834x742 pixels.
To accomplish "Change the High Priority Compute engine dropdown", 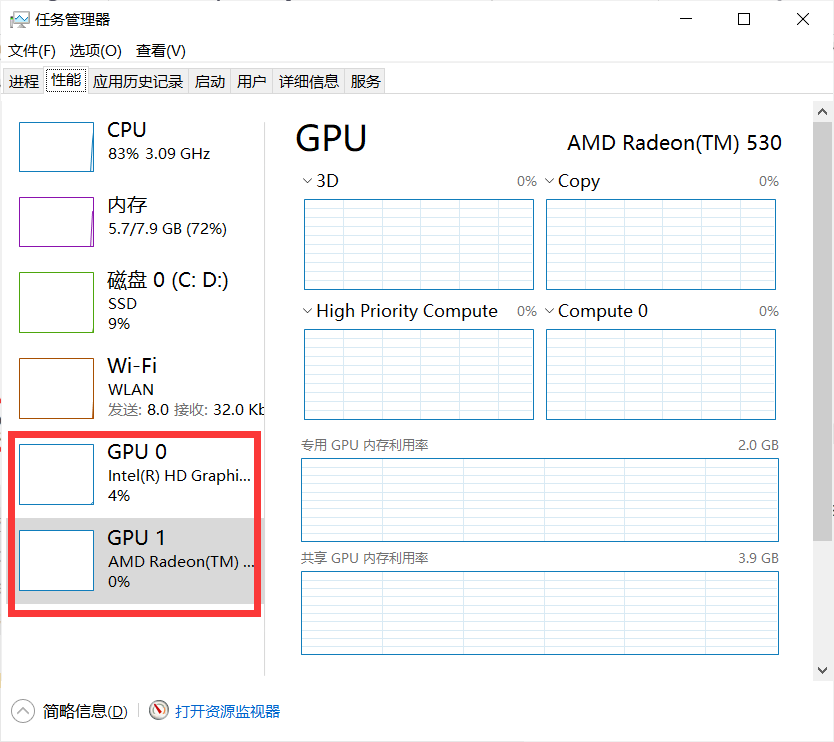I will click(x=306, y=311).
